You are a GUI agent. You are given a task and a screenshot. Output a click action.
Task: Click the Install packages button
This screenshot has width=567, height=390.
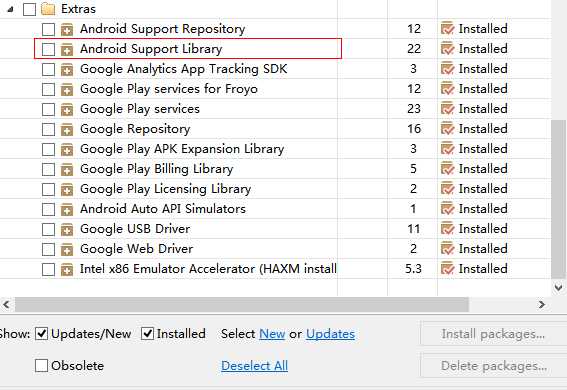click(x=493, y=334)
